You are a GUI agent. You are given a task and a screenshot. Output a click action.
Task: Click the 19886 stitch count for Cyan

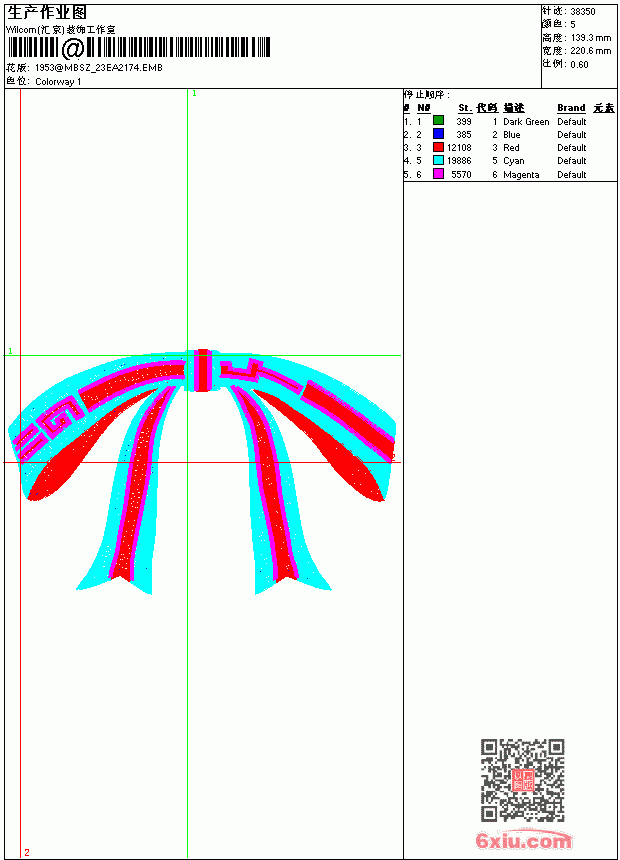(x=459, y=161)
